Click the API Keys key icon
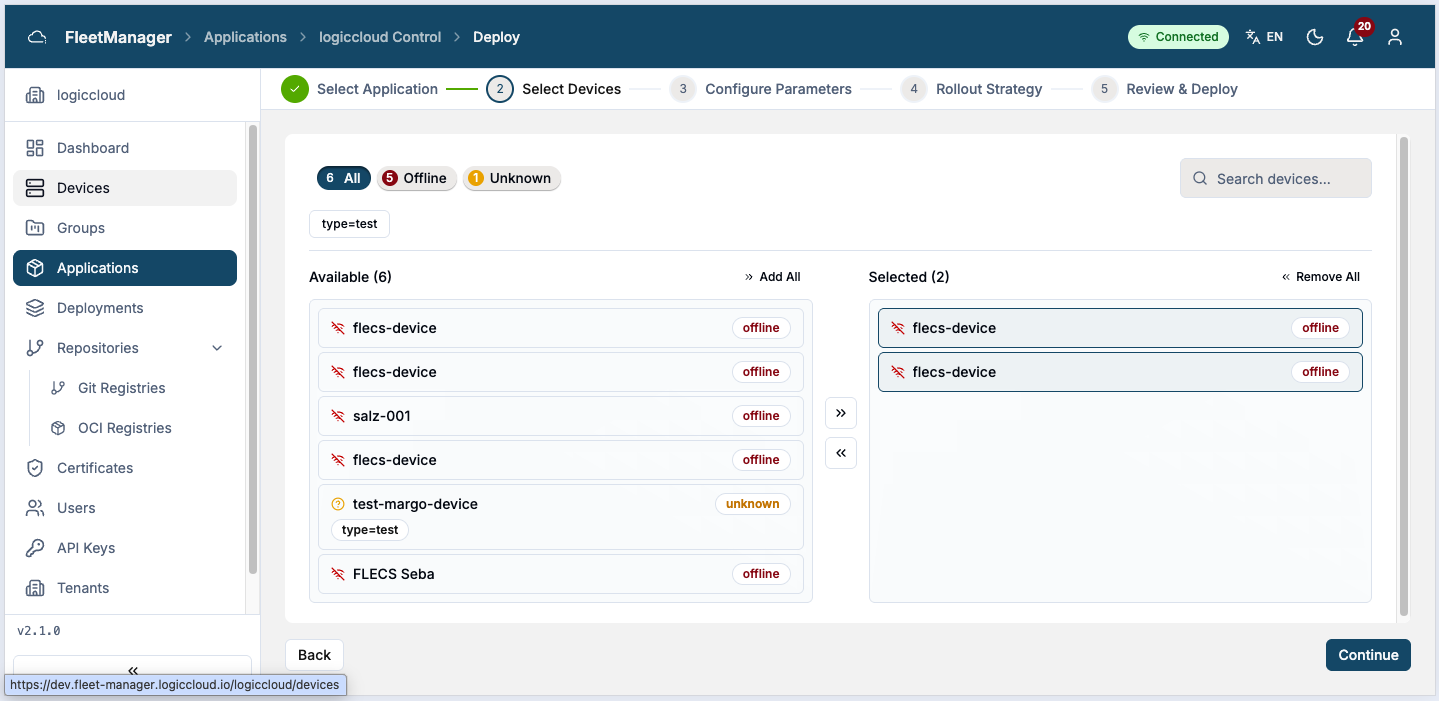The height and width of the screenshot is (701, 1439). [x=35, y=548]
